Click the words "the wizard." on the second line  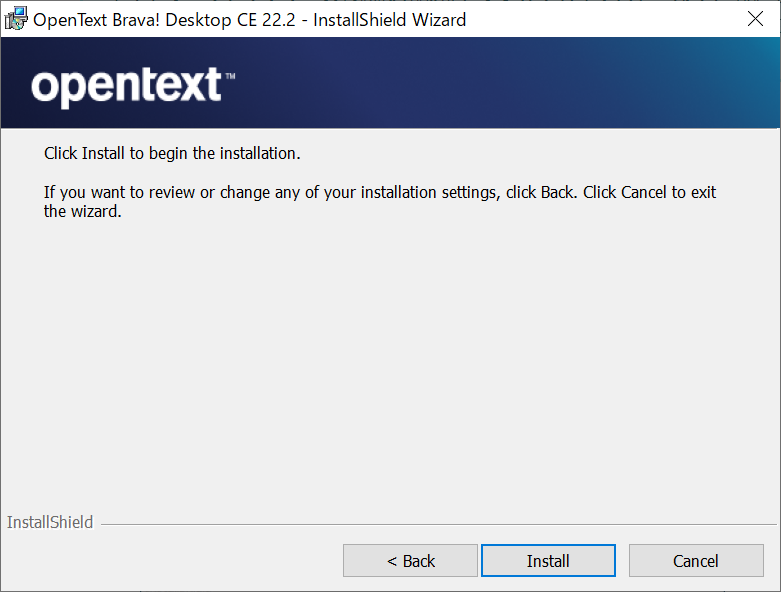pos(83,212)
